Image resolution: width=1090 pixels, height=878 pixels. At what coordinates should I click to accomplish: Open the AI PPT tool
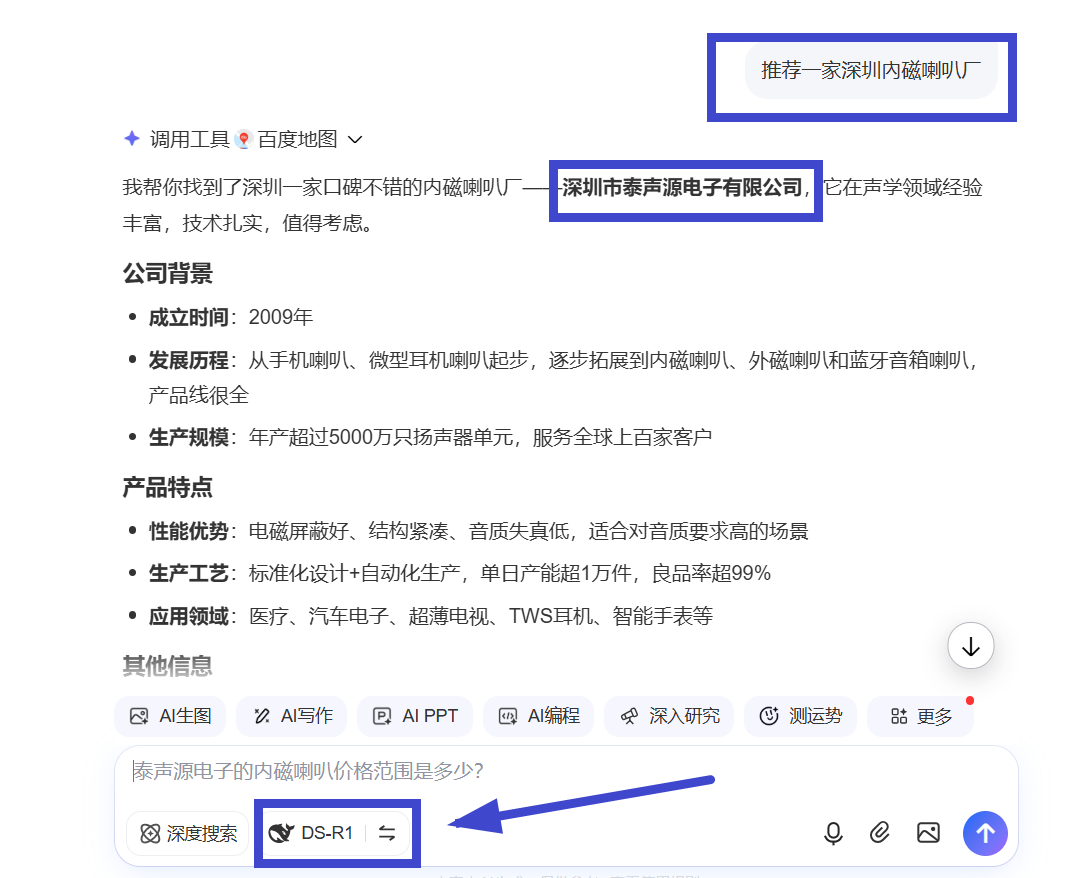pos(415,716)
